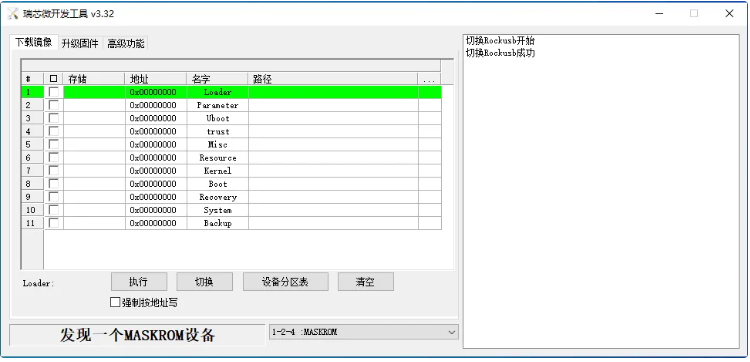
Task: Switch to the 升级固件 tab
Action: (80, 44)
